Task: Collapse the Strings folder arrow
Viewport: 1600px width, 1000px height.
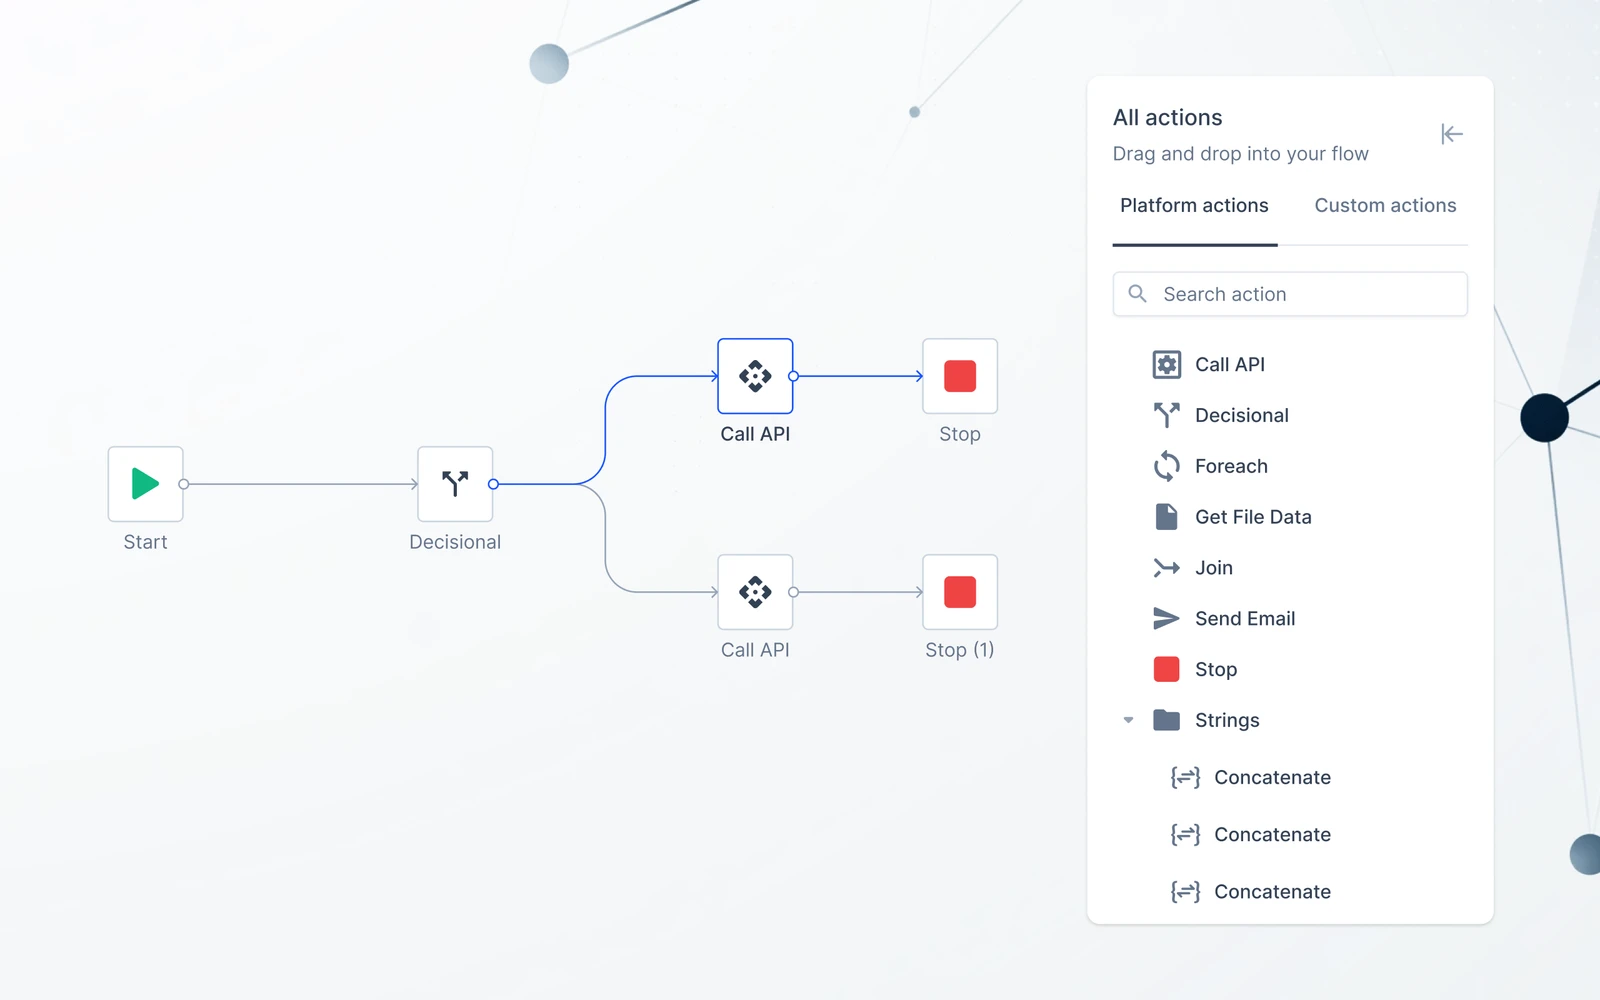Action: (x=1128, y=720)
